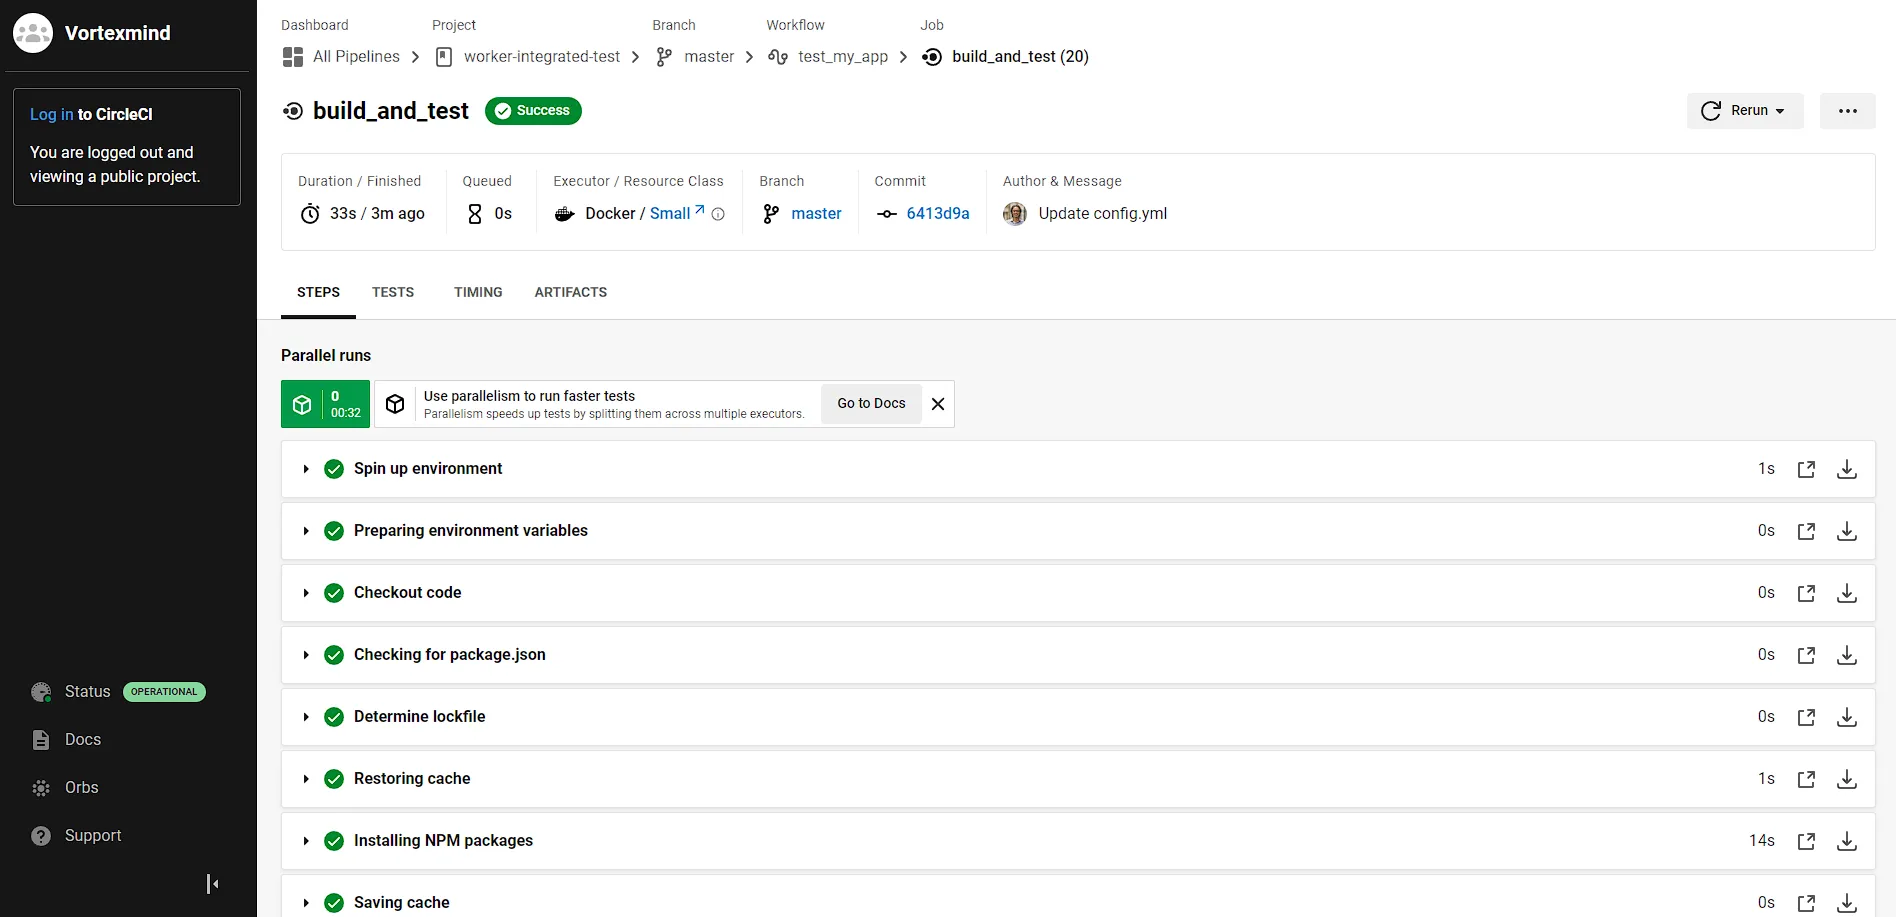Switch to the TESTS tab

coord(393,292)
